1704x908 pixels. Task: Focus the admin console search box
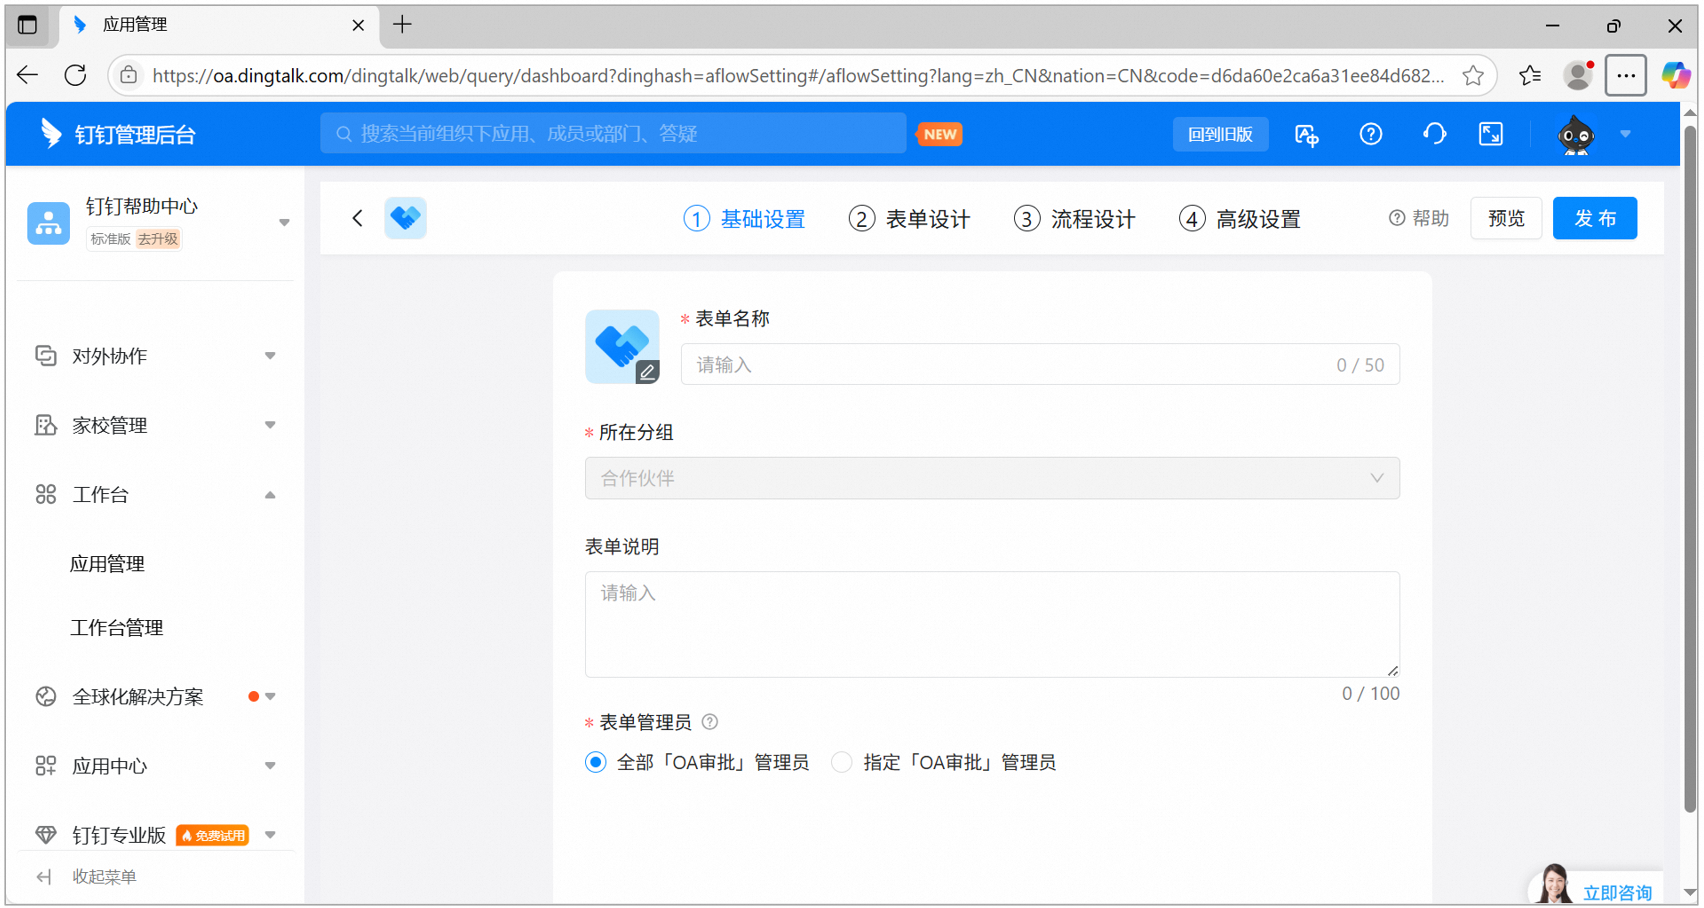[x=613, y=134]
